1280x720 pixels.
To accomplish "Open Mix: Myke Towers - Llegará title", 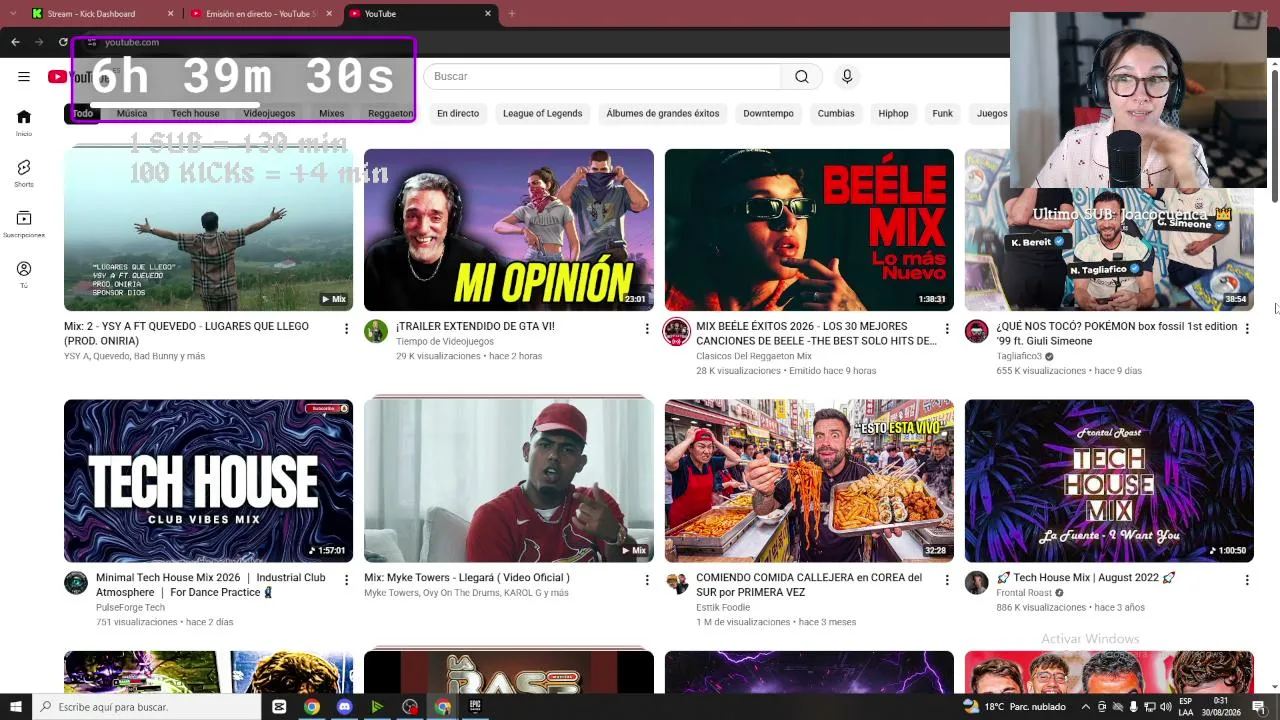I will [x=467, y=577].
